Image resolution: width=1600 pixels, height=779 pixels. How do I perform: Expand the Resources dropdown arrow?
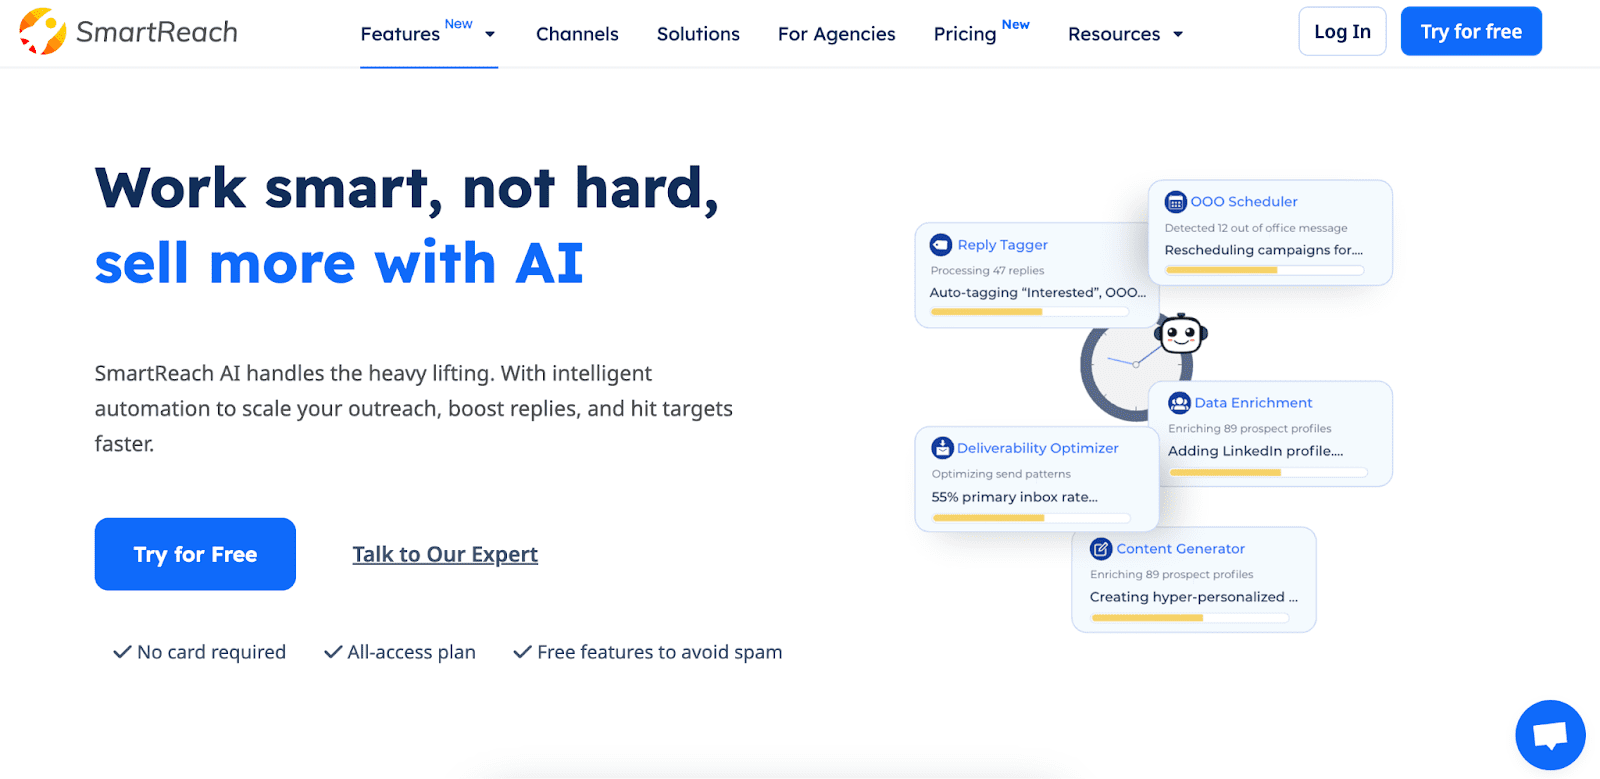pos(1178,34)
